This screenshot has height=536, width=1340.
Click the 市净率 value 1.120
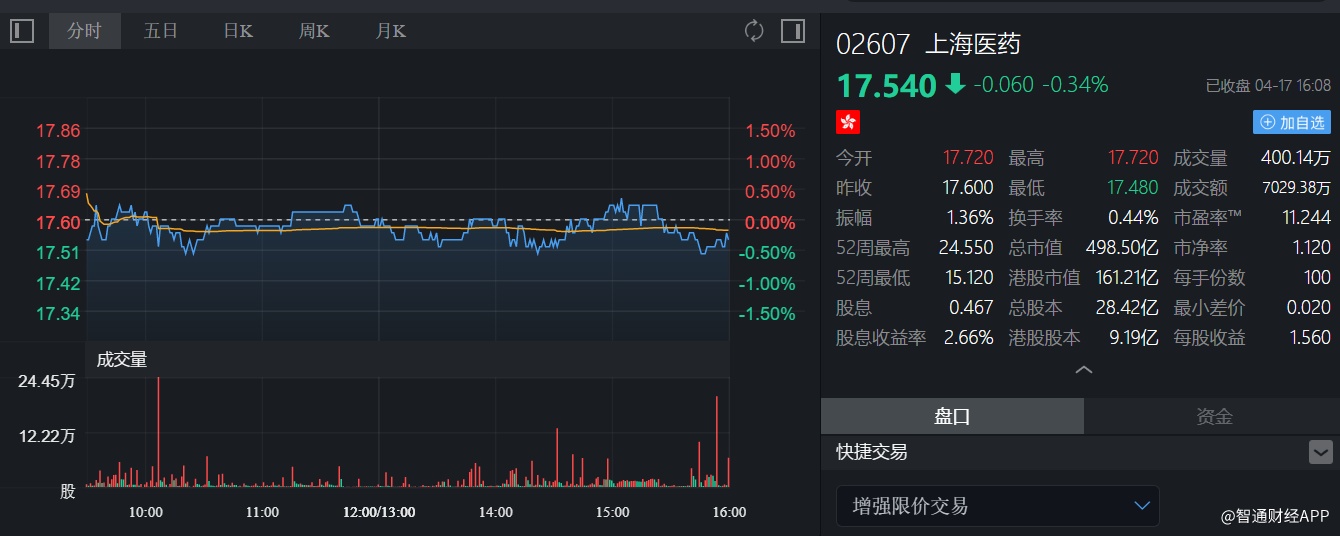click(x=1312, y=248)
